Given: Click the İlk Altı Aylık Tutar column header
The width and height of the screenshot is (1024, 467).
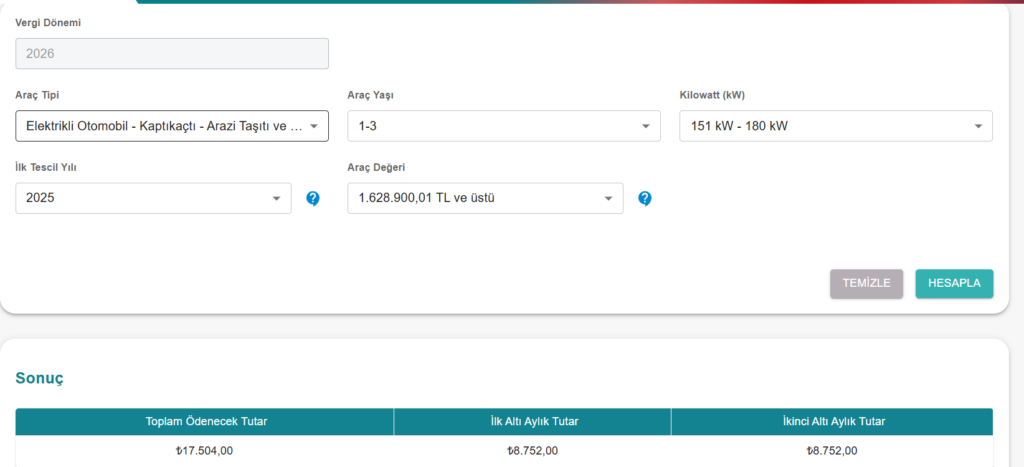Looking at the screenshot, I should (532, 422).
